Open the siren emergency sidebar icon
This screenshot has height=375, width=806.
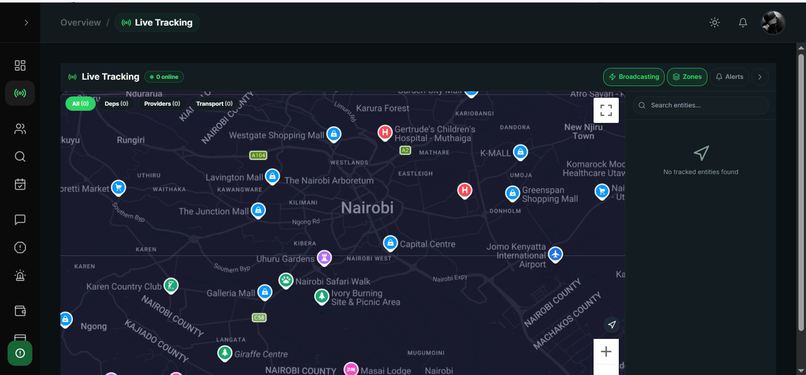[20, 275]
